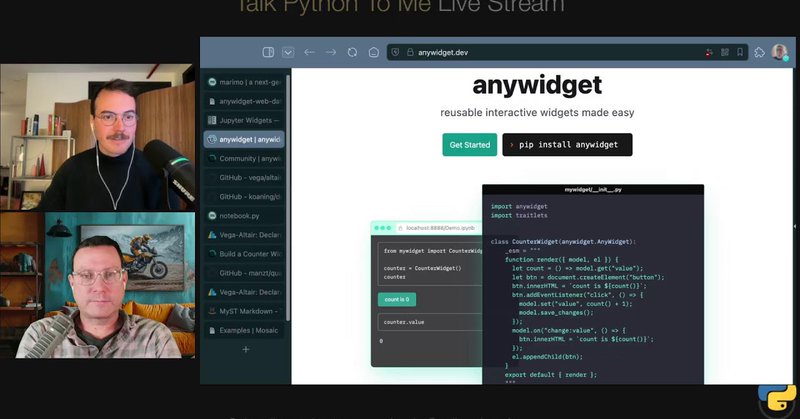Screen dimensions: 800x419
Task: Open the tracking protection shield icon
Action: [395, 52]
